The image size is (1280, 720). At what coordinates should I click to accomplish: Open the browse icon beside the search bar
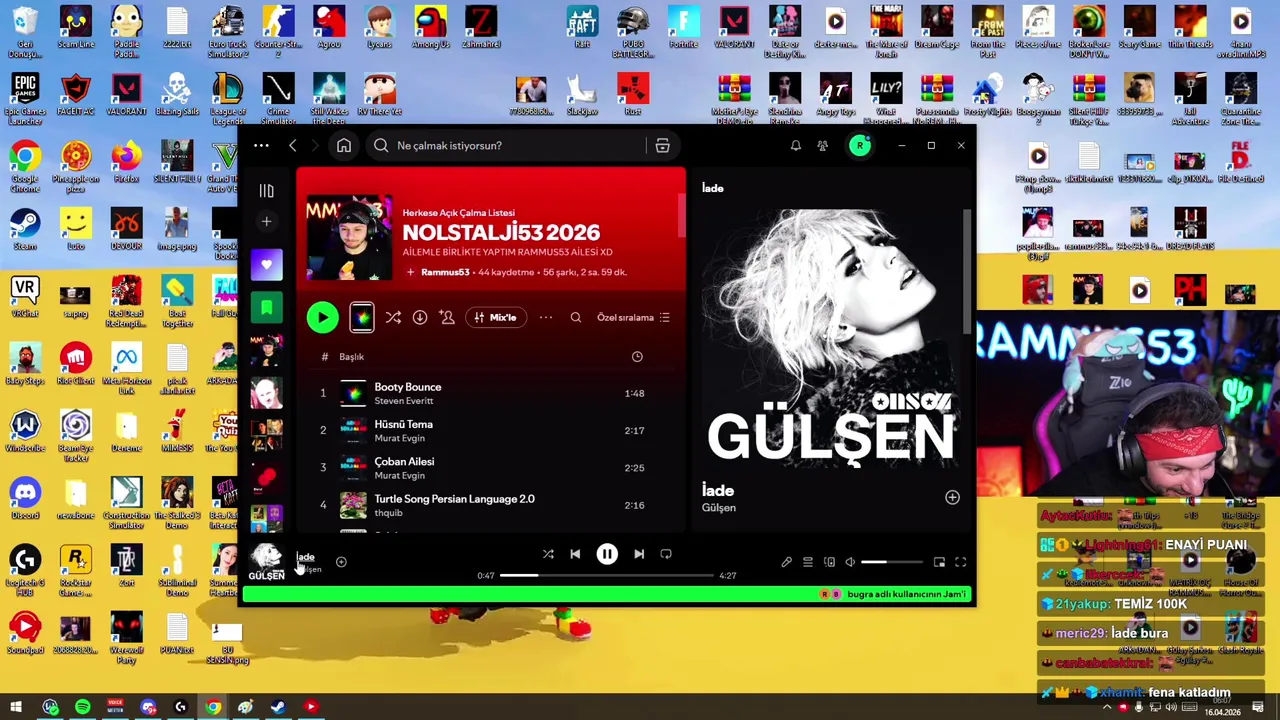tap(662, 146)
